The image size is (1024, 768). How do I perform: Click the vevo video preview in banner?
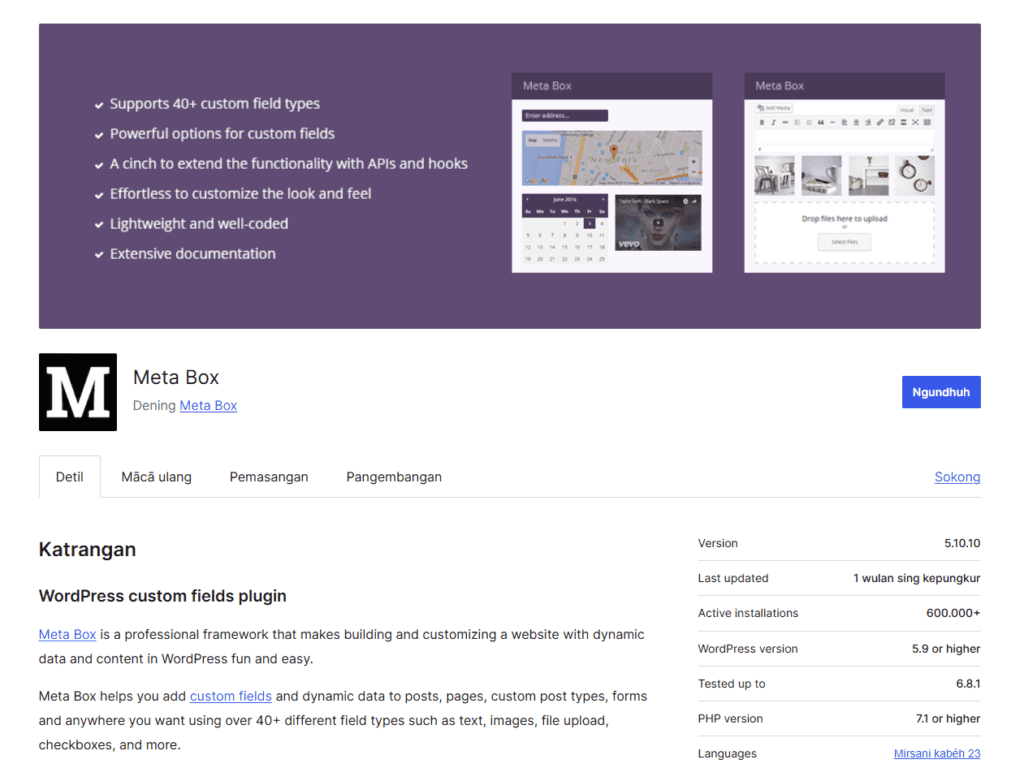tap(658, 223)
